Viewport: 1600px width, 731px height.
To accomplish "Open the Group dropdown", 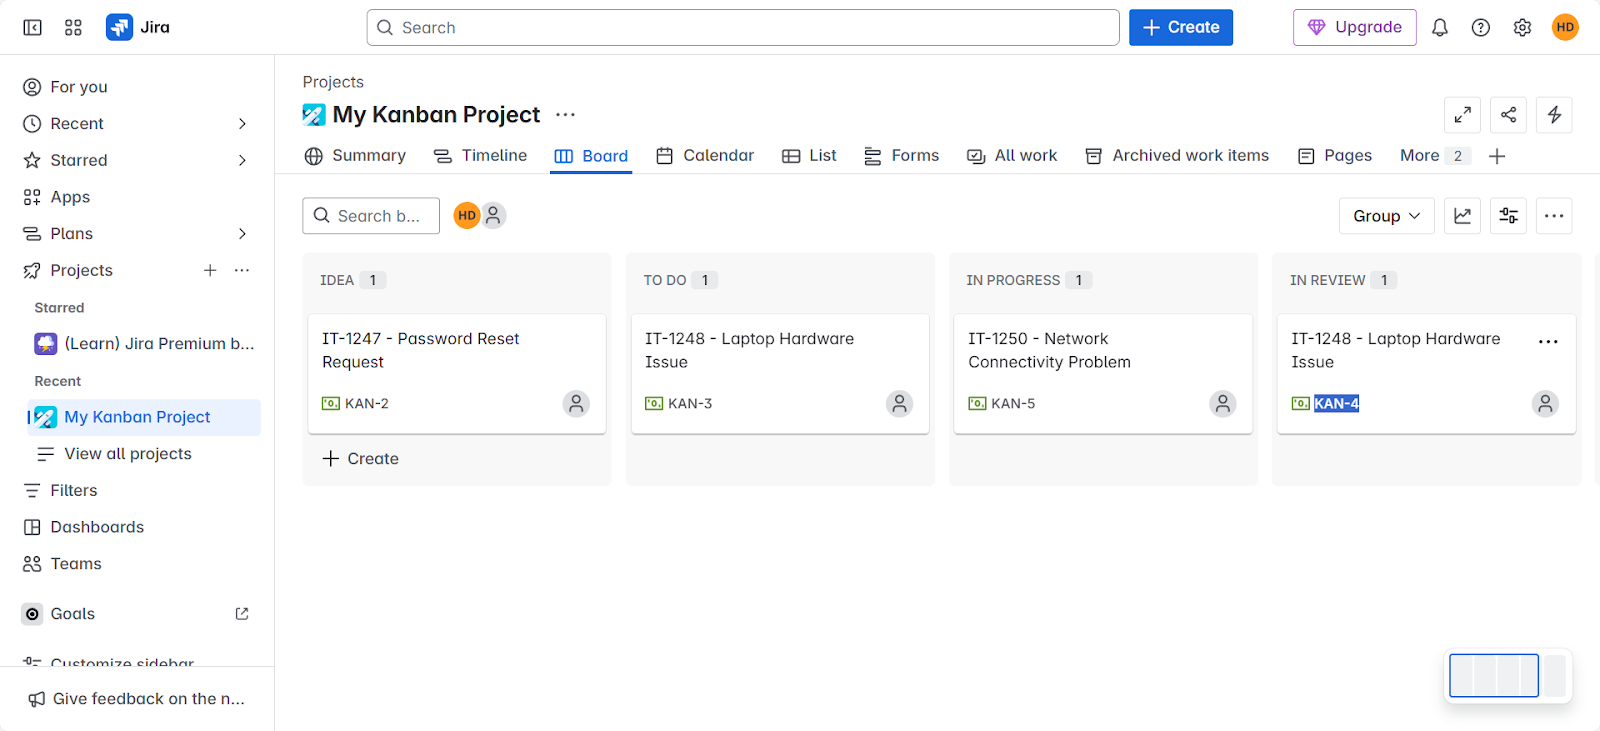I will (x=1386, y=216).
